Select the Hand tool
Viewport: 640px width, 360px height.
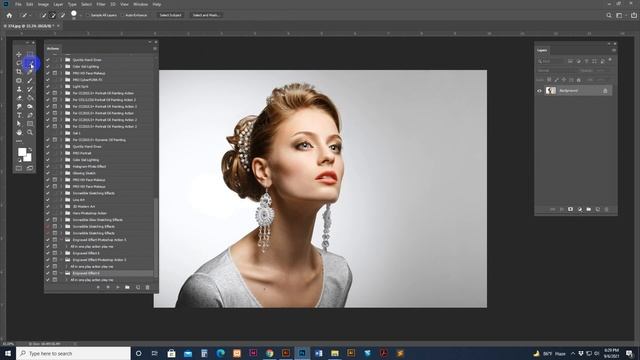coord(19,132)
